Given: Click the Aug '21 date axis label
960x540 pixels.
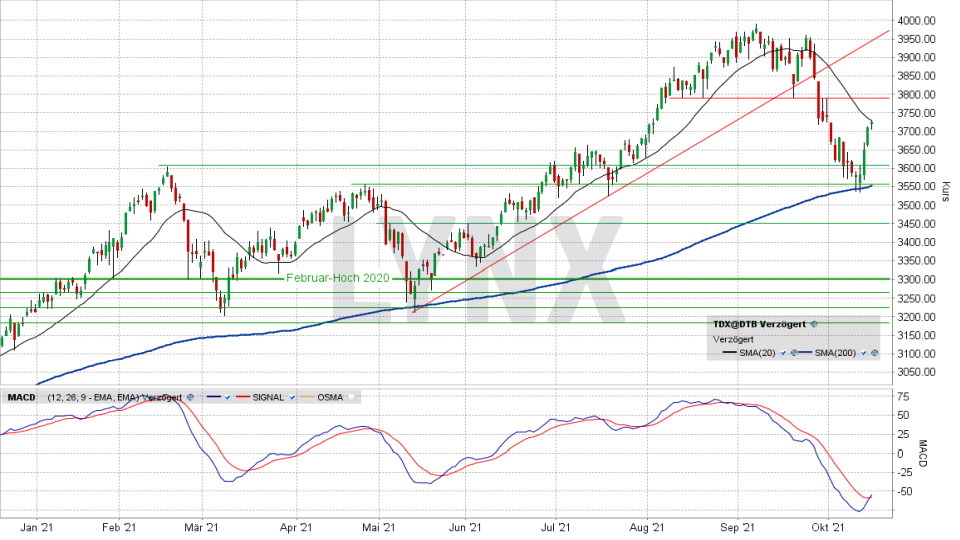Looking at the screenshot, I should (647, 527).
